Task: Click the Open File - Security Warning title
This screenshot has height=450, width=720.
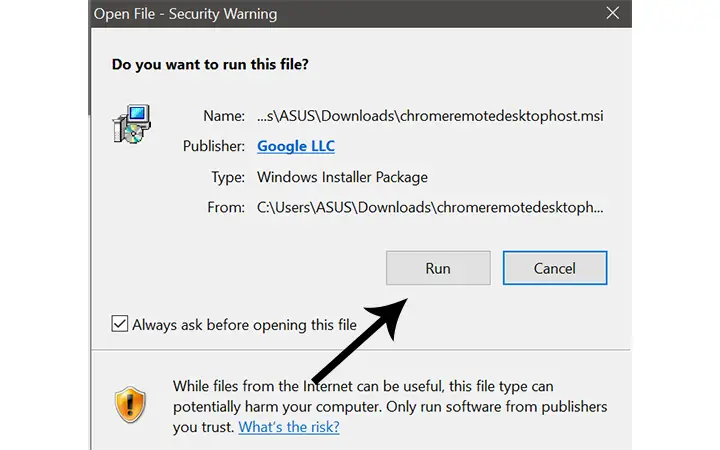Action: pyautogui.click(x=186, y=14)
